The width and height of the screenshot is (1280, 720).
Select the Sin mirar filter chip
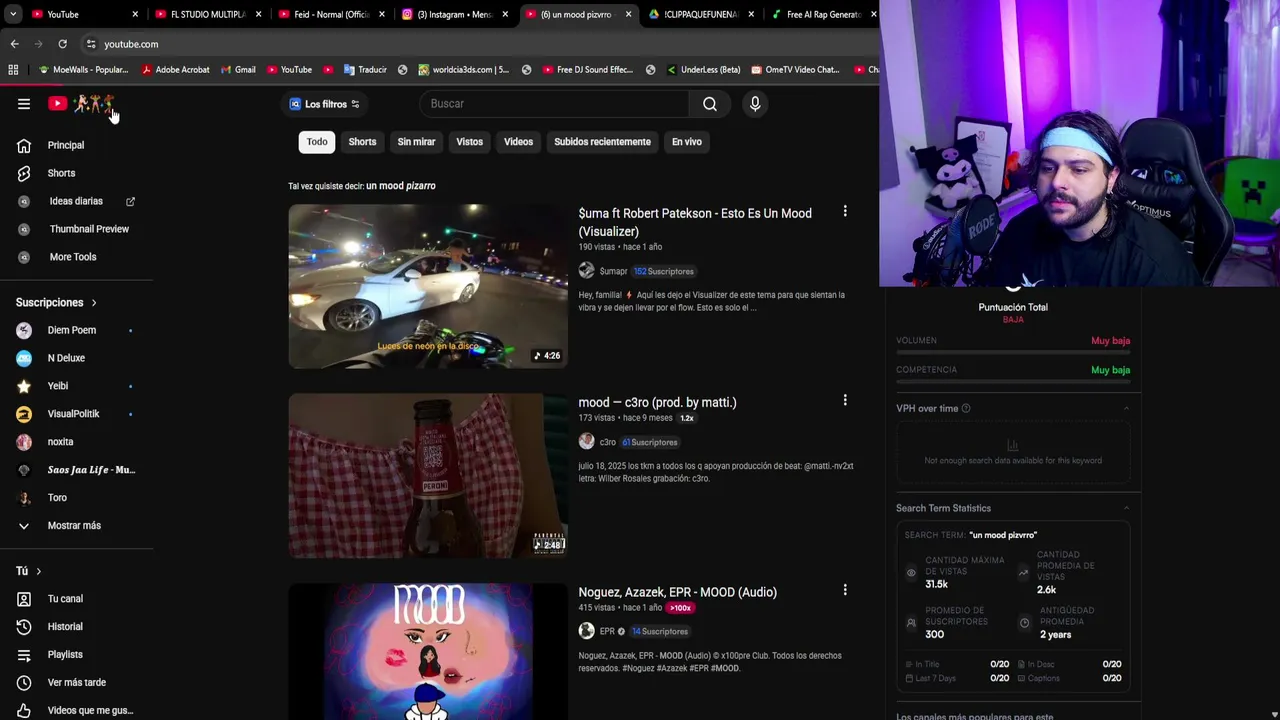point(416,142)
